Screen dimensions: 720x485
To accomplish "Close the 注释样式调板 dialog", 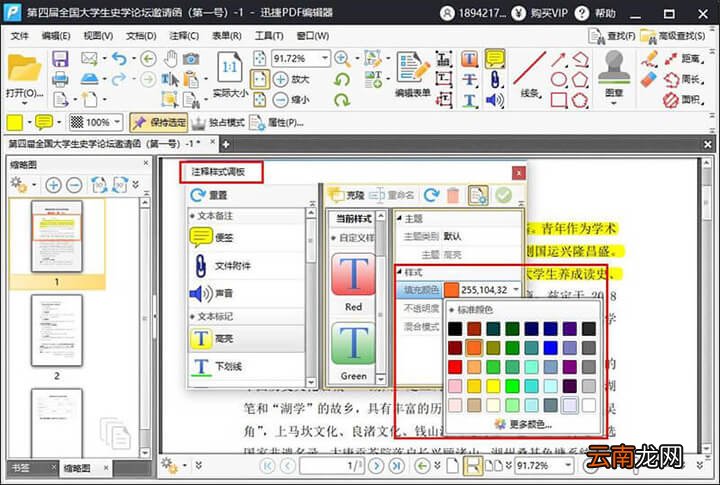I will pyautogui.click(x=518, y=173).
